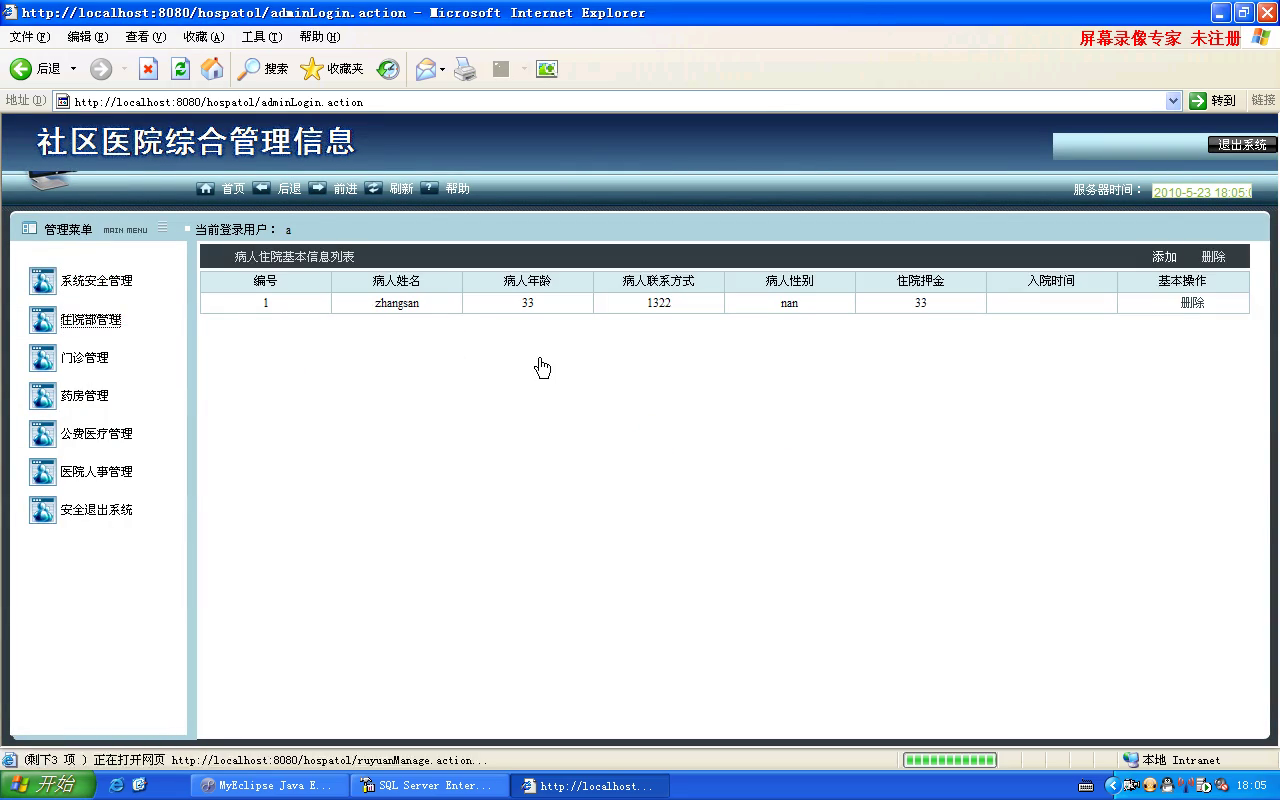Screen dimensions: 1280x800
Task: Click the icon next to 安全退出系统
Action: tap(43, 510)
